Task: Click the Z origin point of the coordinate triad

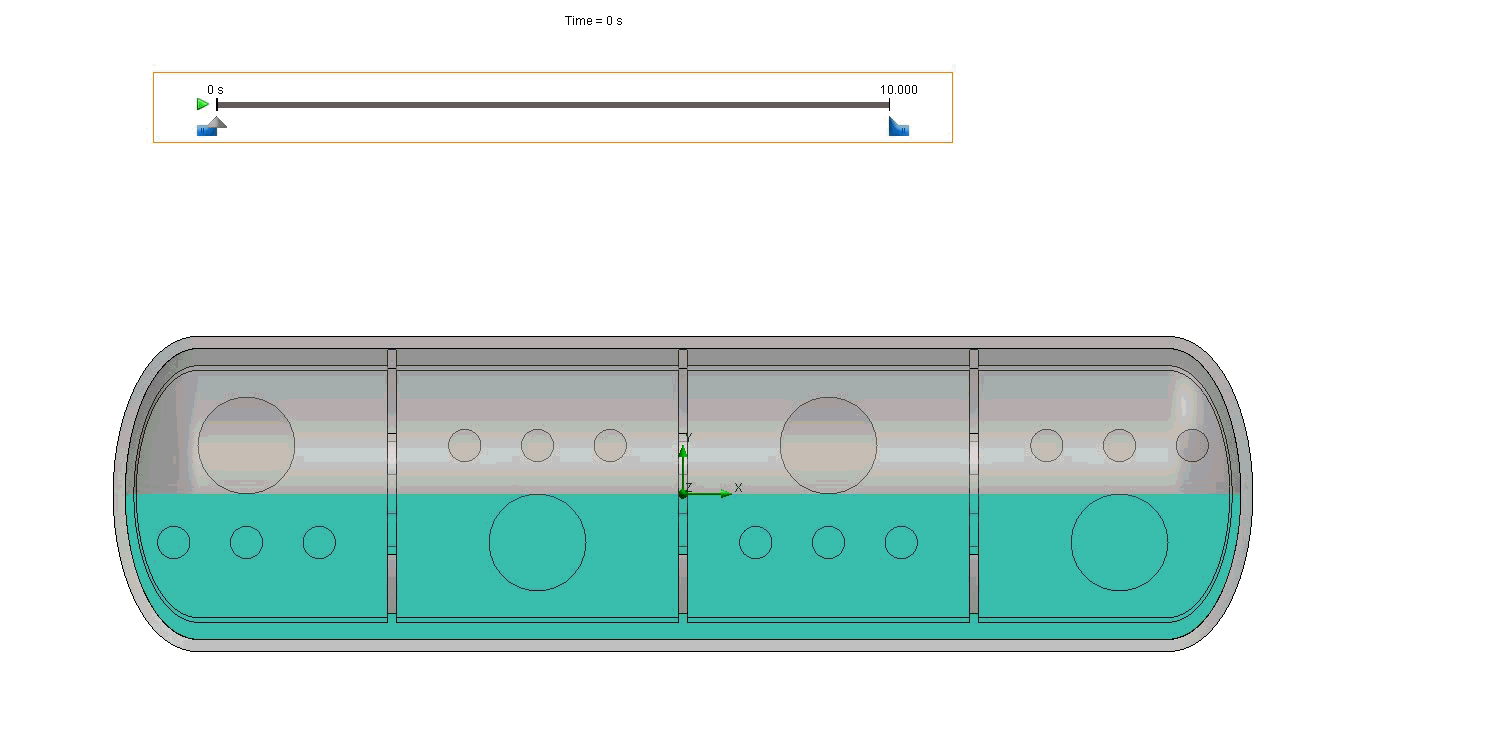Action: 683,491
